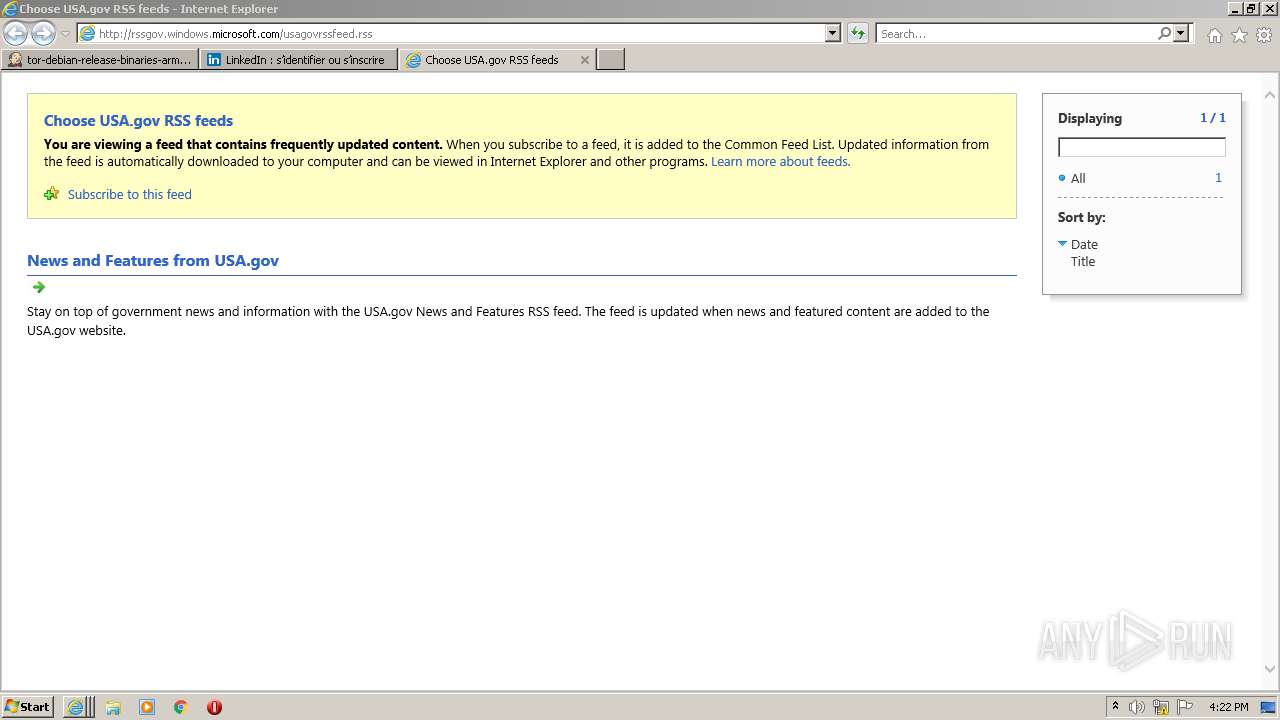Sort the feed by Date
Screen dimensions: 1280x720
pos(1084,244)
